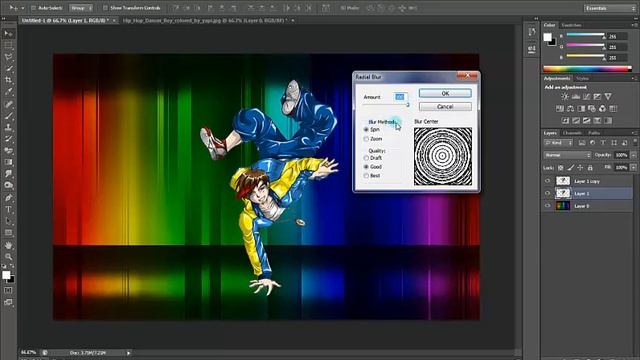Viewport: 640px width, 360px height.
Task: Select the Healing Brush tool
Action: click(9, 104)
